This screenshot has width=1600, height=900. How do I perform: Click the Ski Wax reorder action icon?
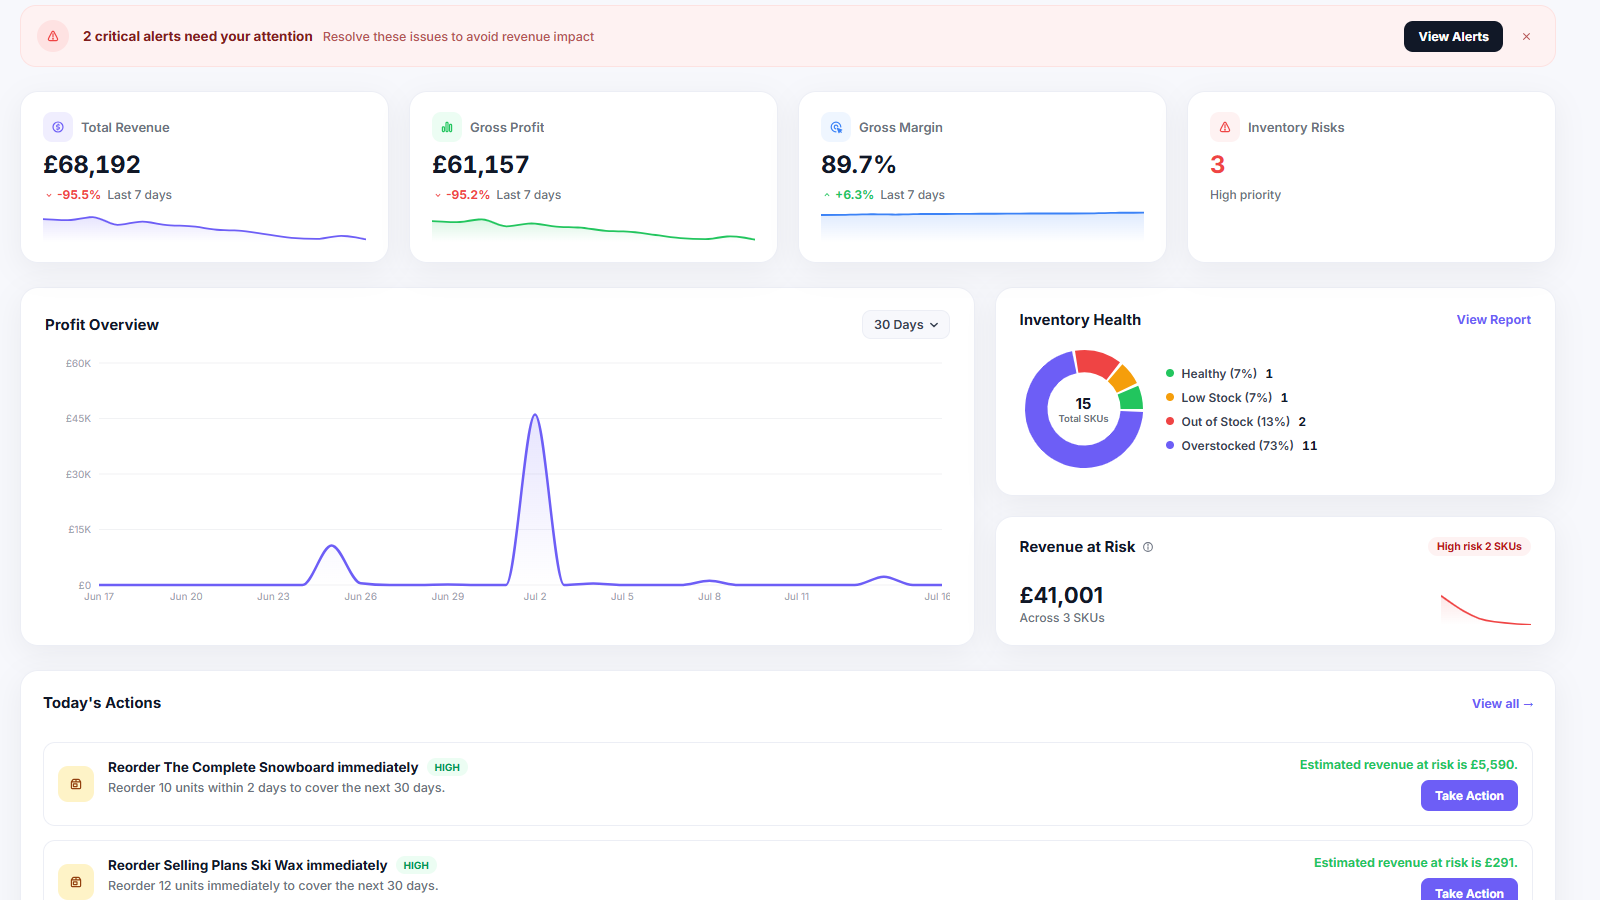76,882
